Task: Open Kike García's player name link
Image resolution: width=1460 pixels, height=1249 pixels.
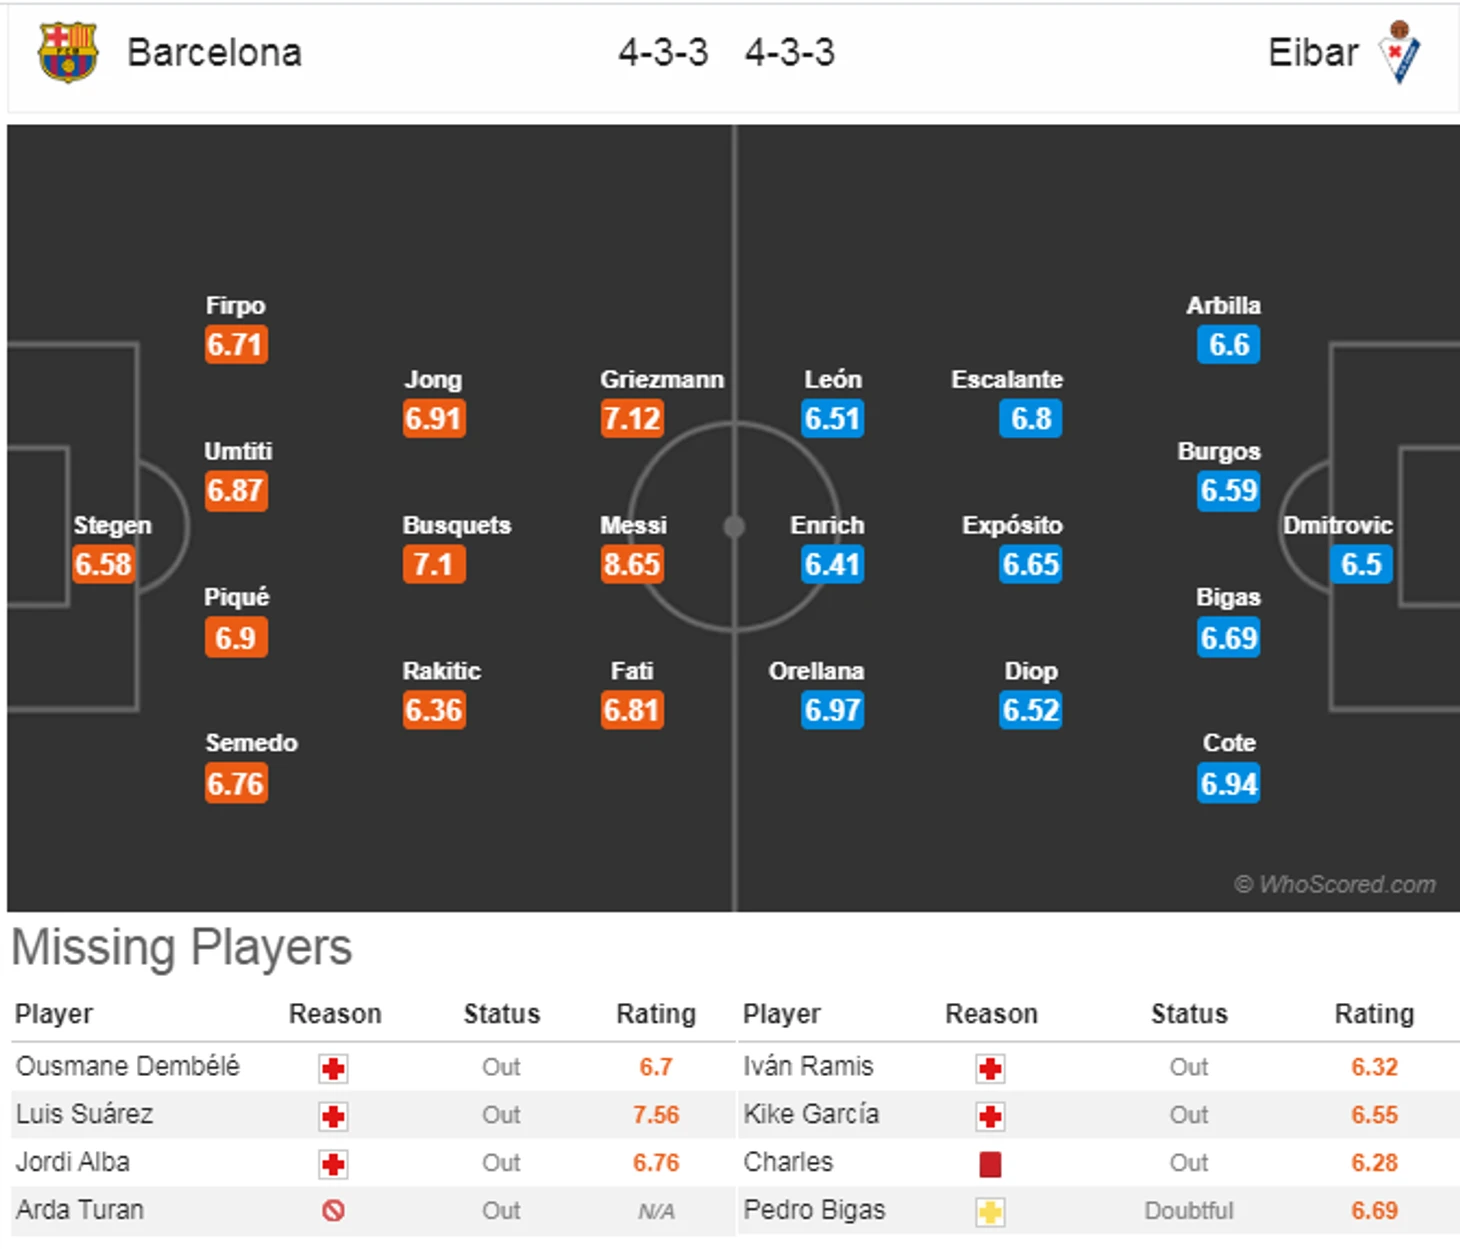Action: pos(811,1114)
